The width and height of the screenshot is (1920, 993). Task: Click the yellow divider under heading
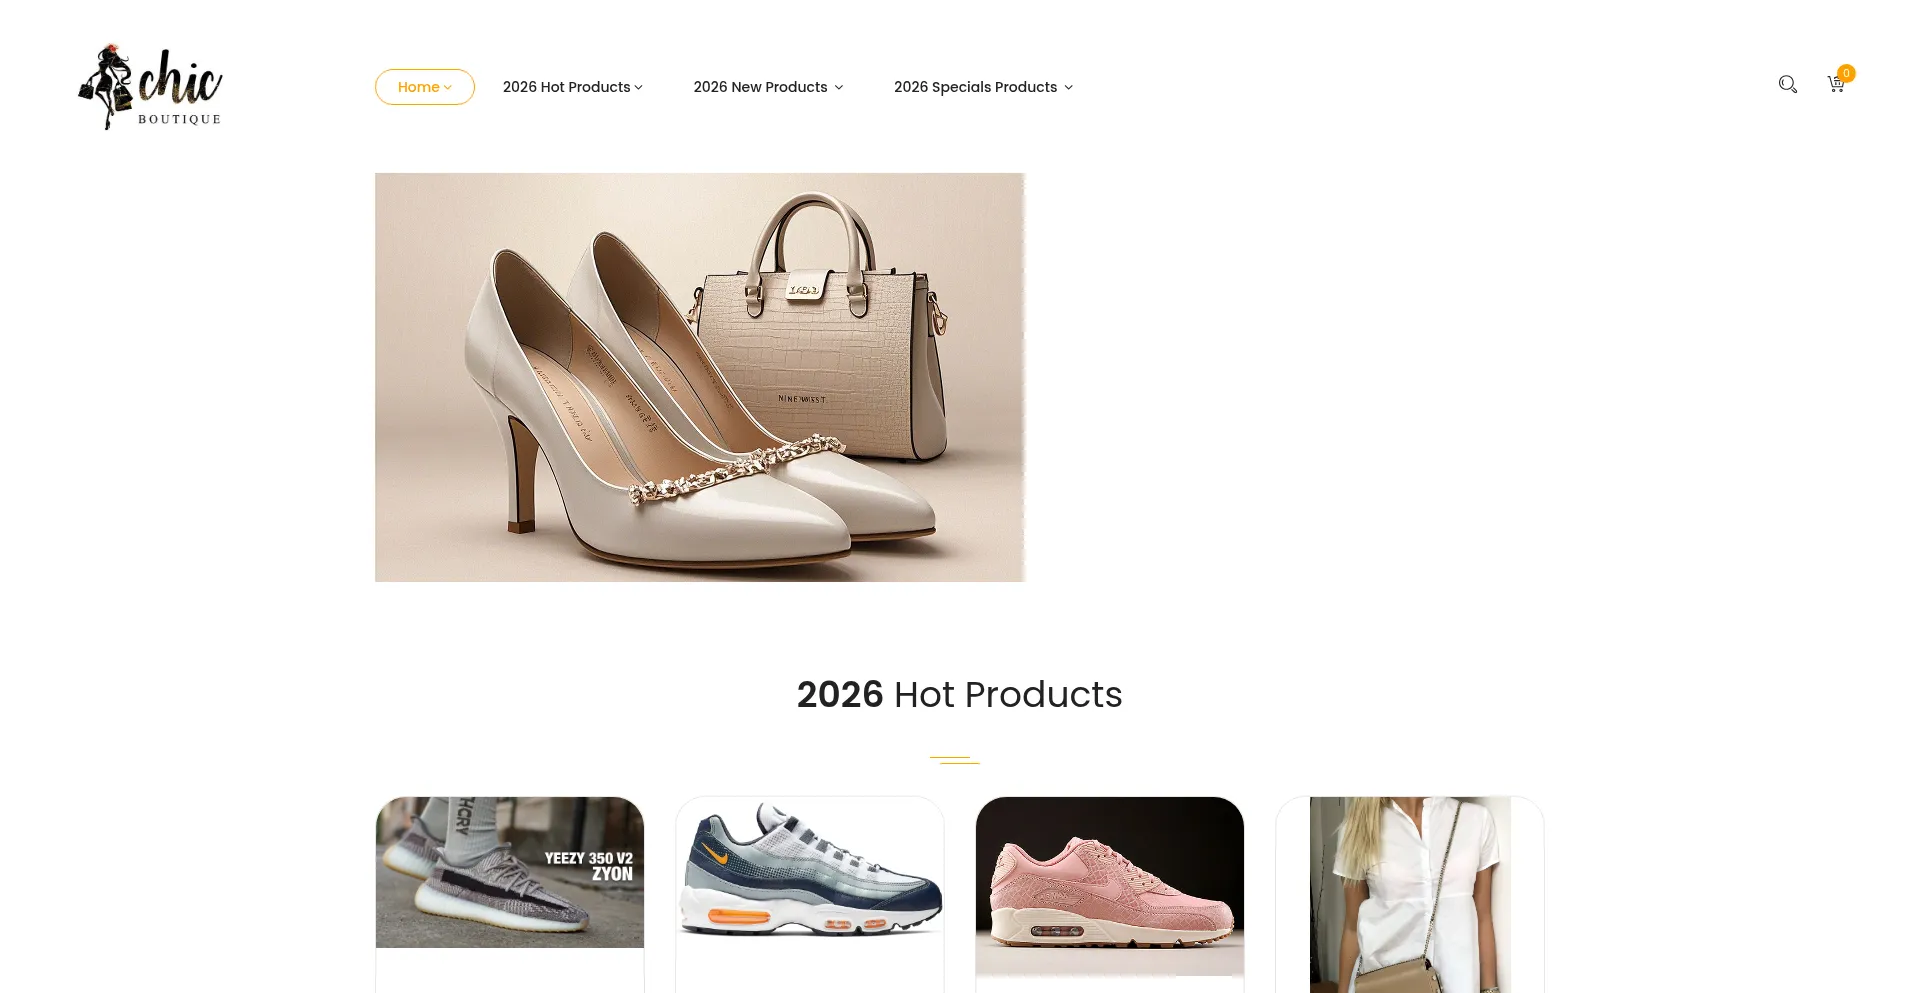point(955,760)
